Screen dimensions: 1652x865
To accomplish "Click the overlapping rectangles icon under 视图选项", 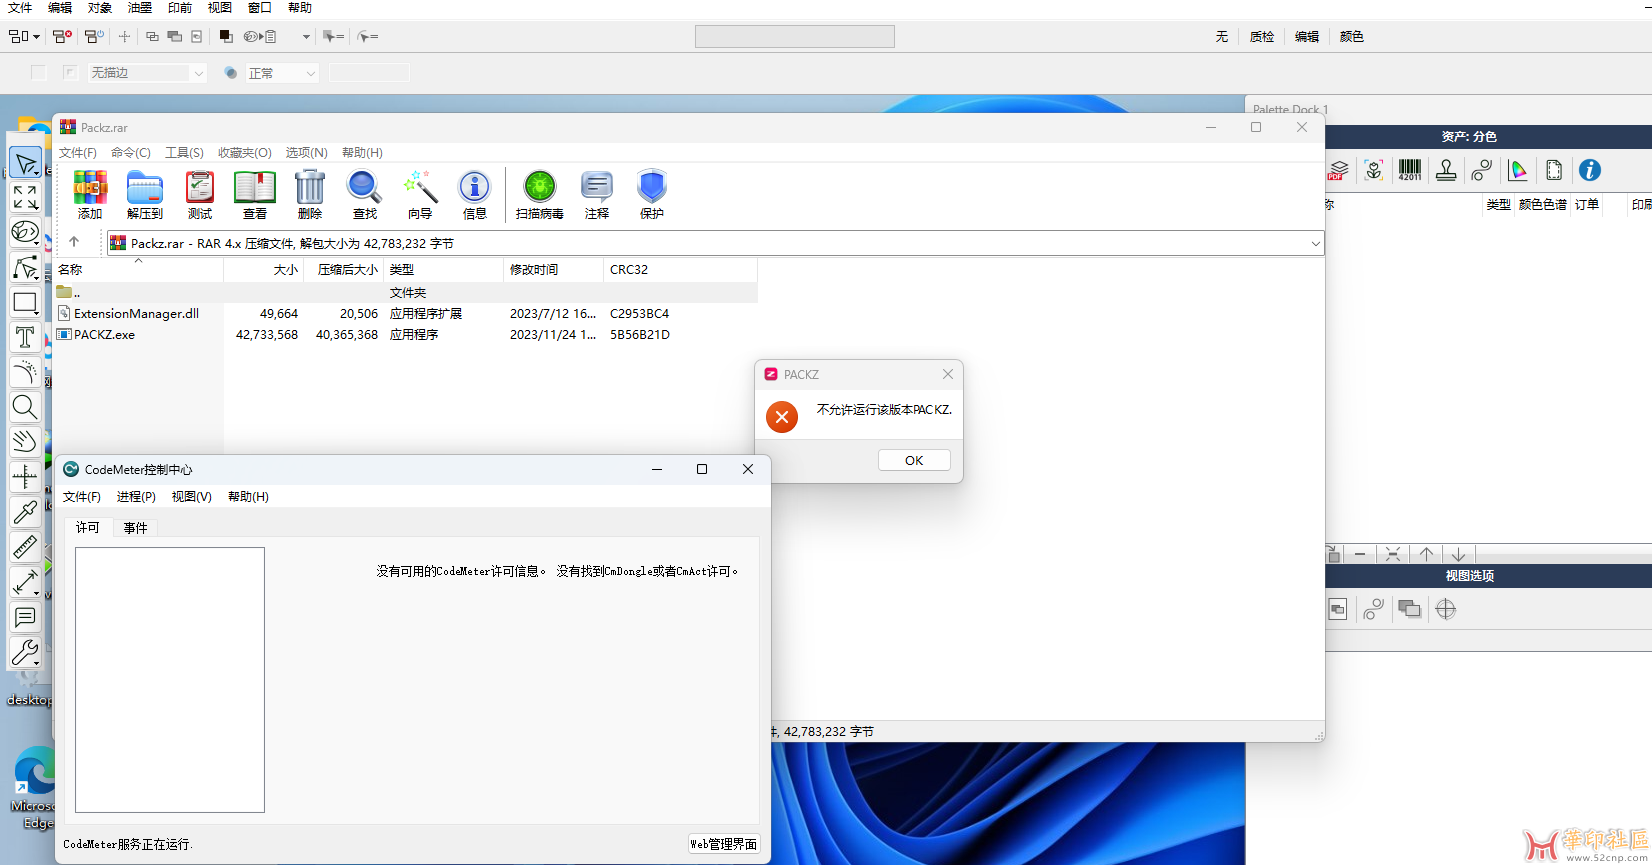I will coord(1410,609).
